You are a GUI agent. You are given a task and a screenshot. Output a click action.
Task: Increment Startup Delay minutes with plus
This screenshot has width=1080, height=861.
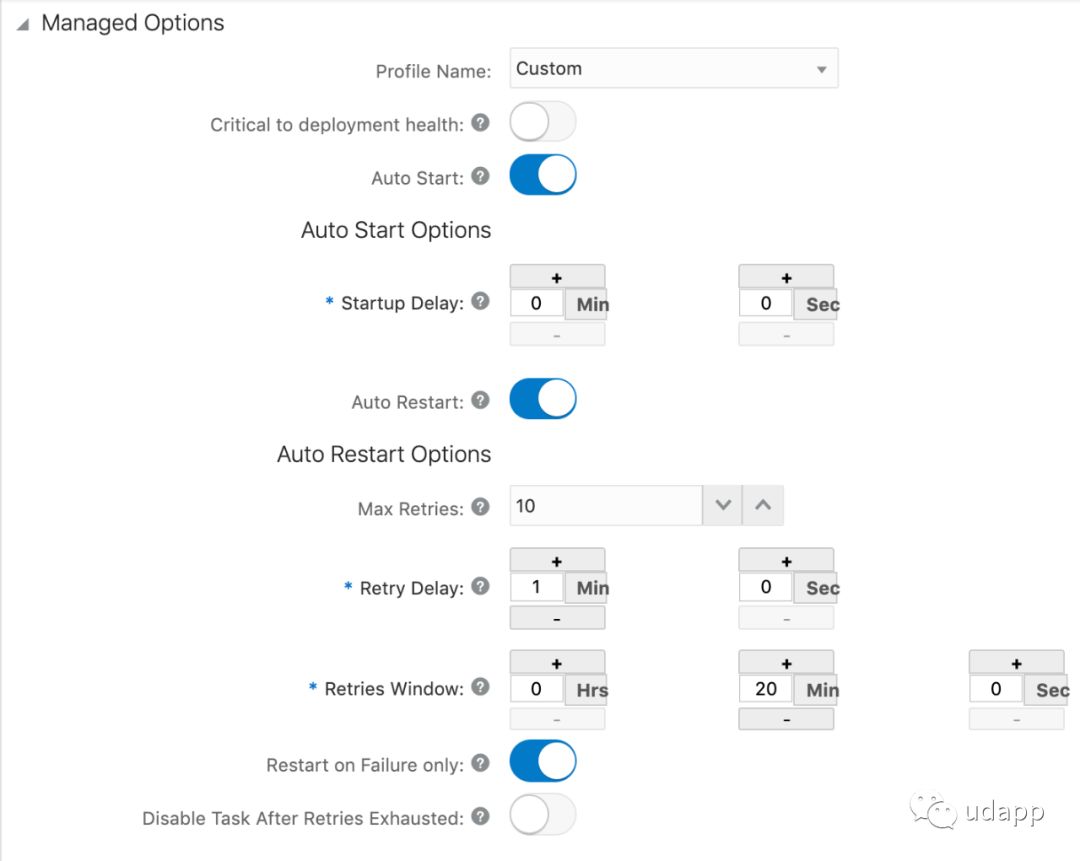pos(557,277)
